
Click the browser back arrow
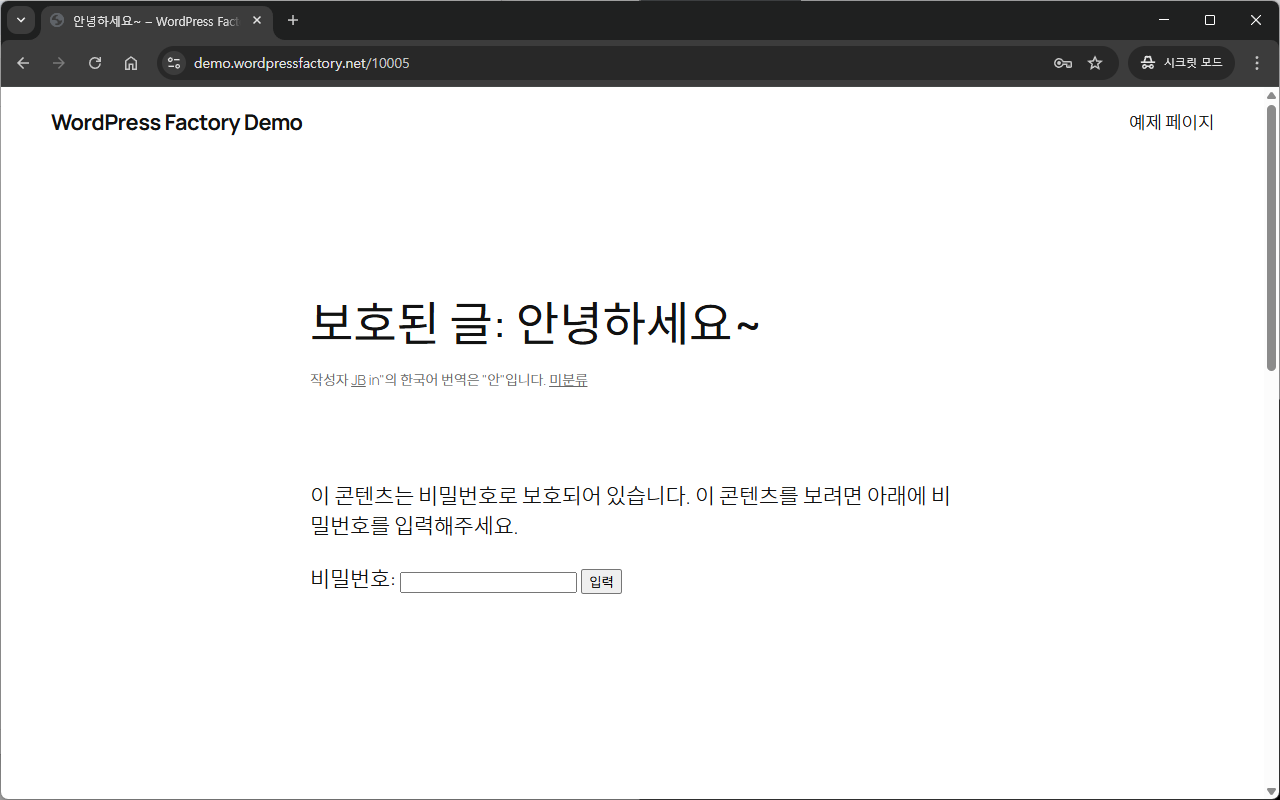click(x=23, y=63)
